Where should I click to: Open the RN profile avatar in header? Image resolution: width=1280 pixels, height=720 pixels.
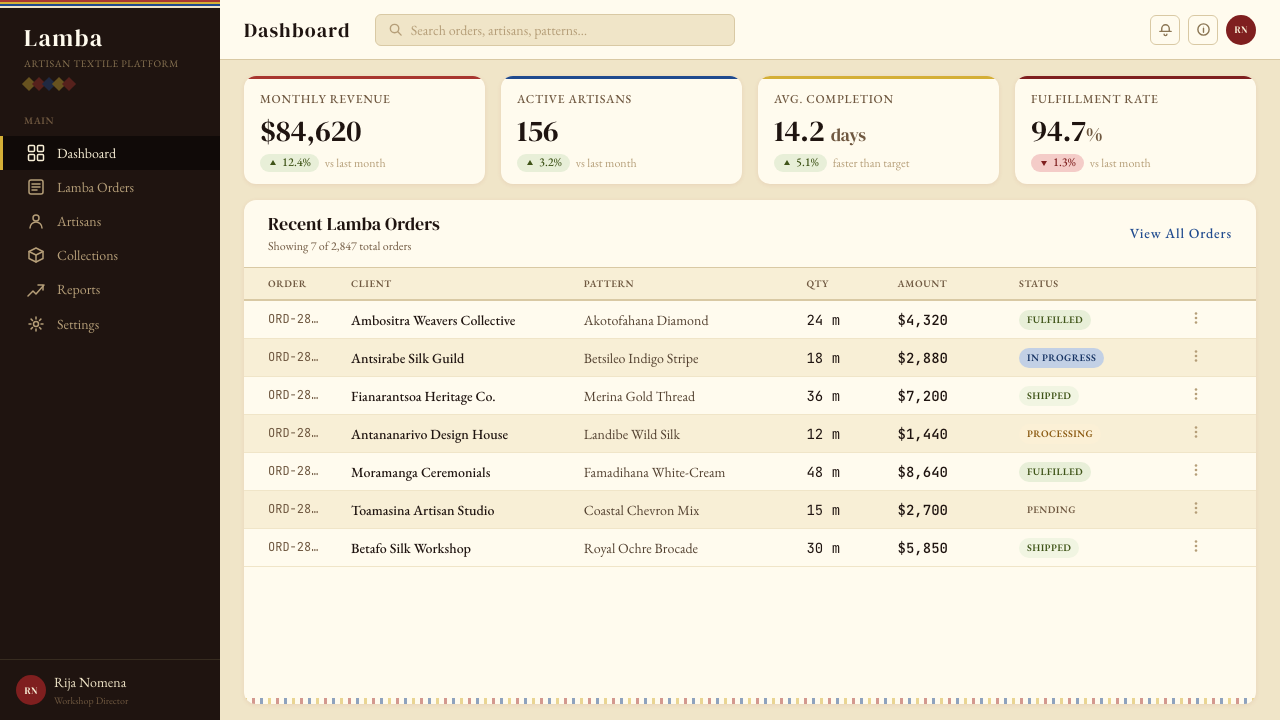(1241, 30)
